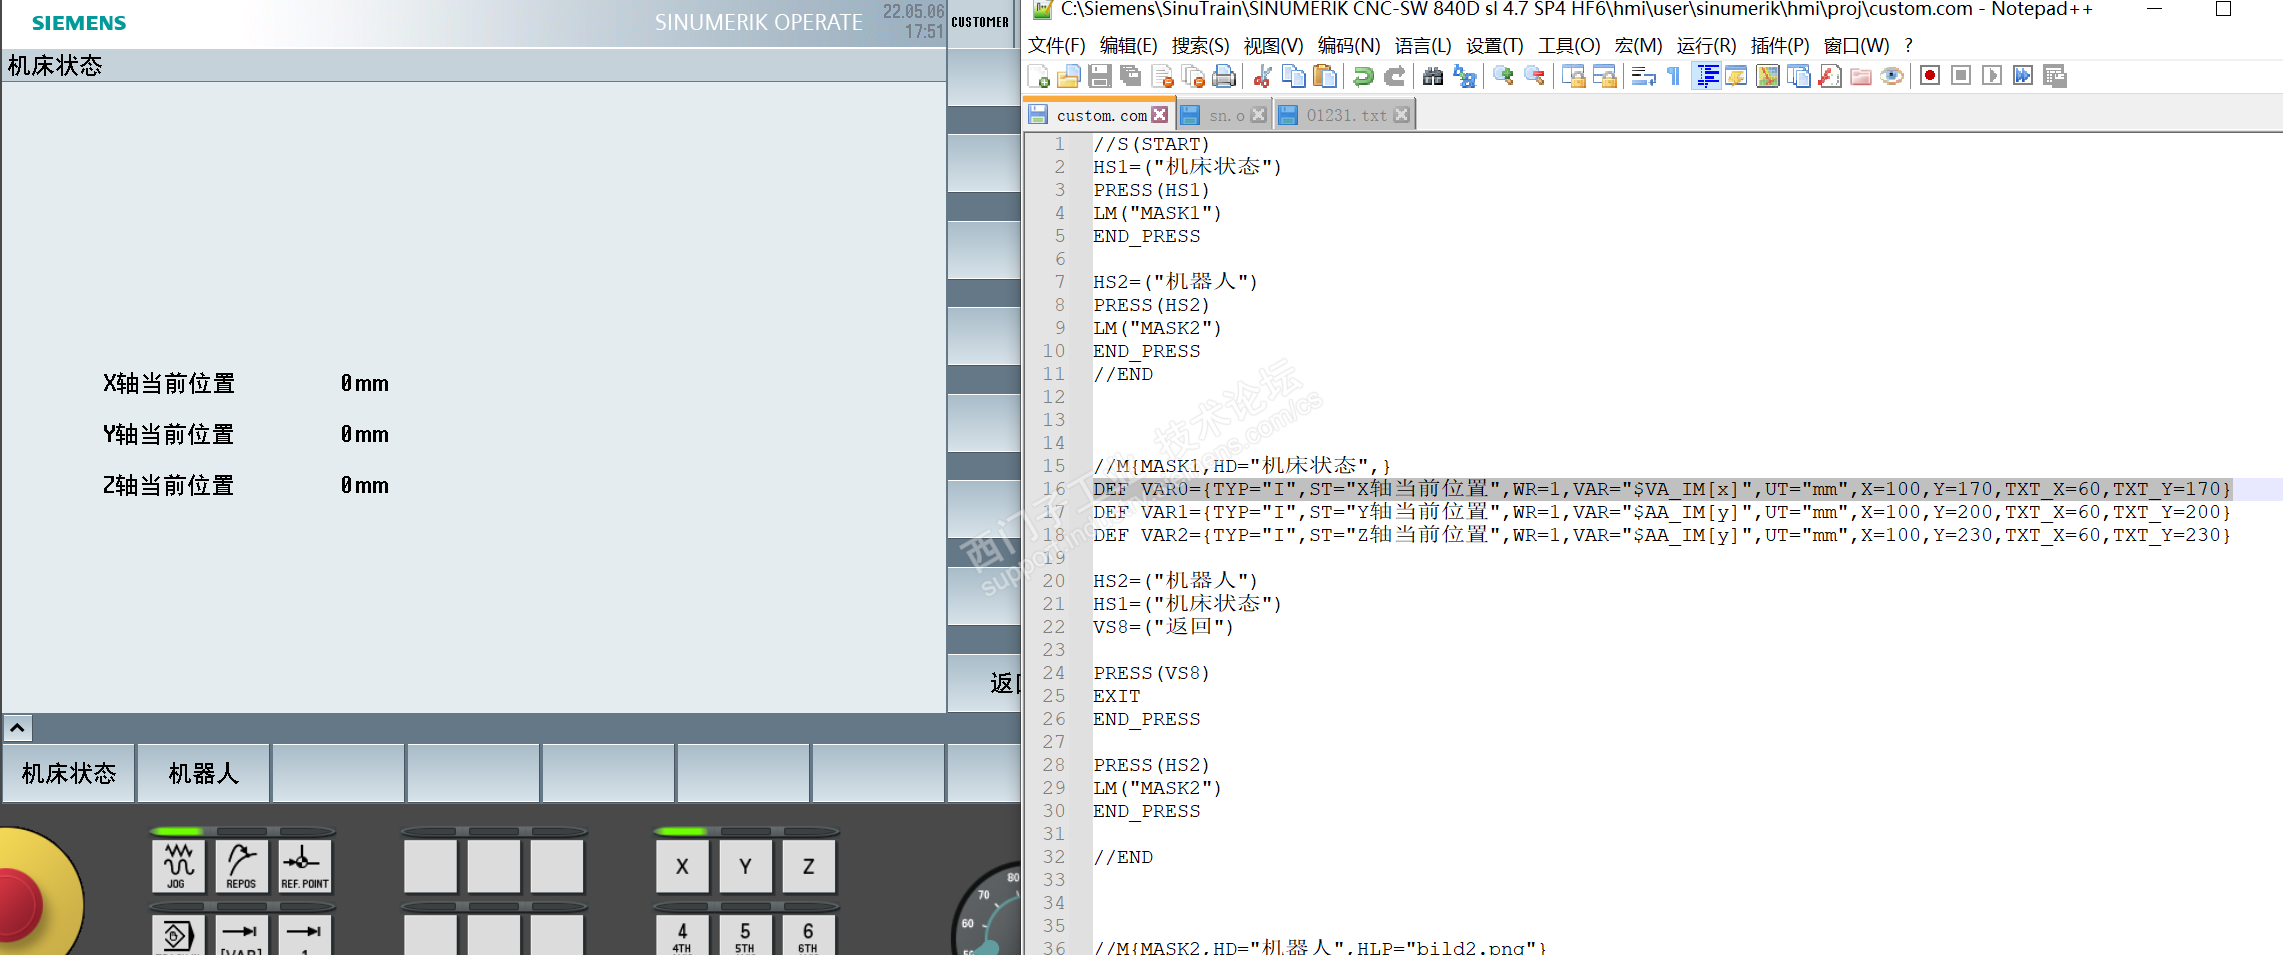Image resolution: width=2283 pixels, height=955 pixels.
Task: Click the X轴当前位置 value field
Action: coord(364,384)
